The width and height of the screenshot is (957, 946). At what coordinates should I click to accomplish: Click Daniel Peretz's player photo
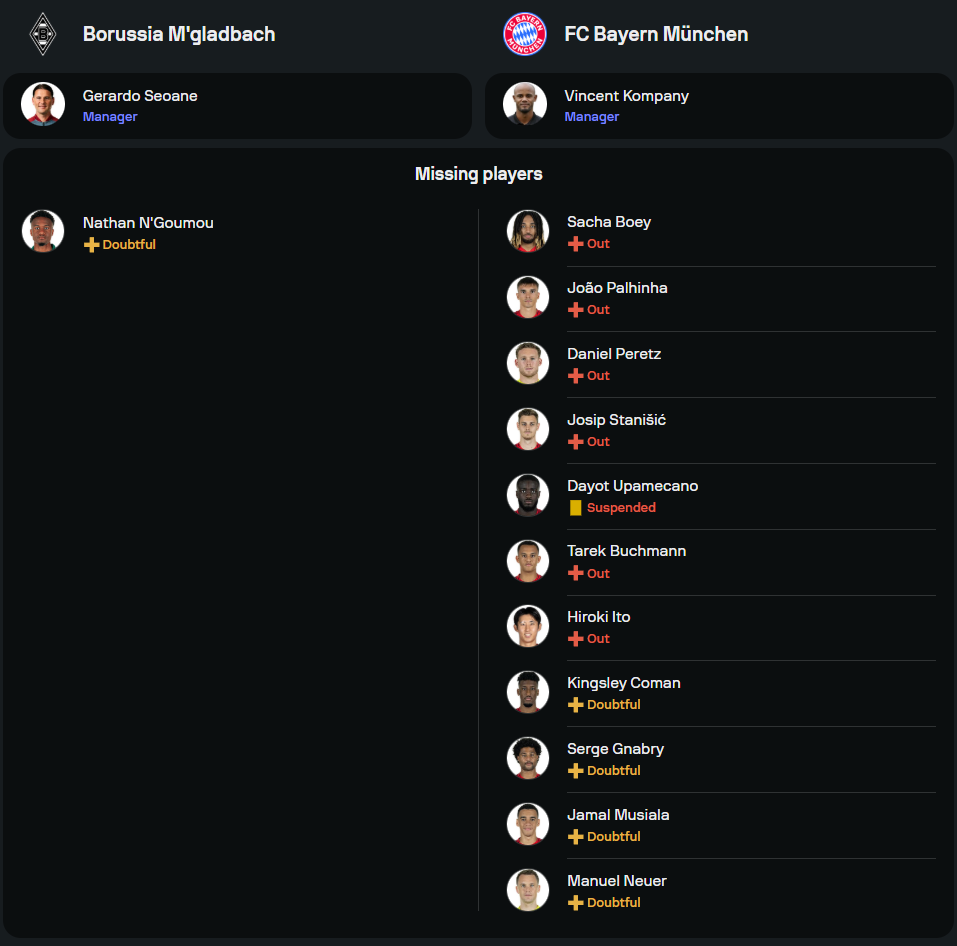point(528,363)
